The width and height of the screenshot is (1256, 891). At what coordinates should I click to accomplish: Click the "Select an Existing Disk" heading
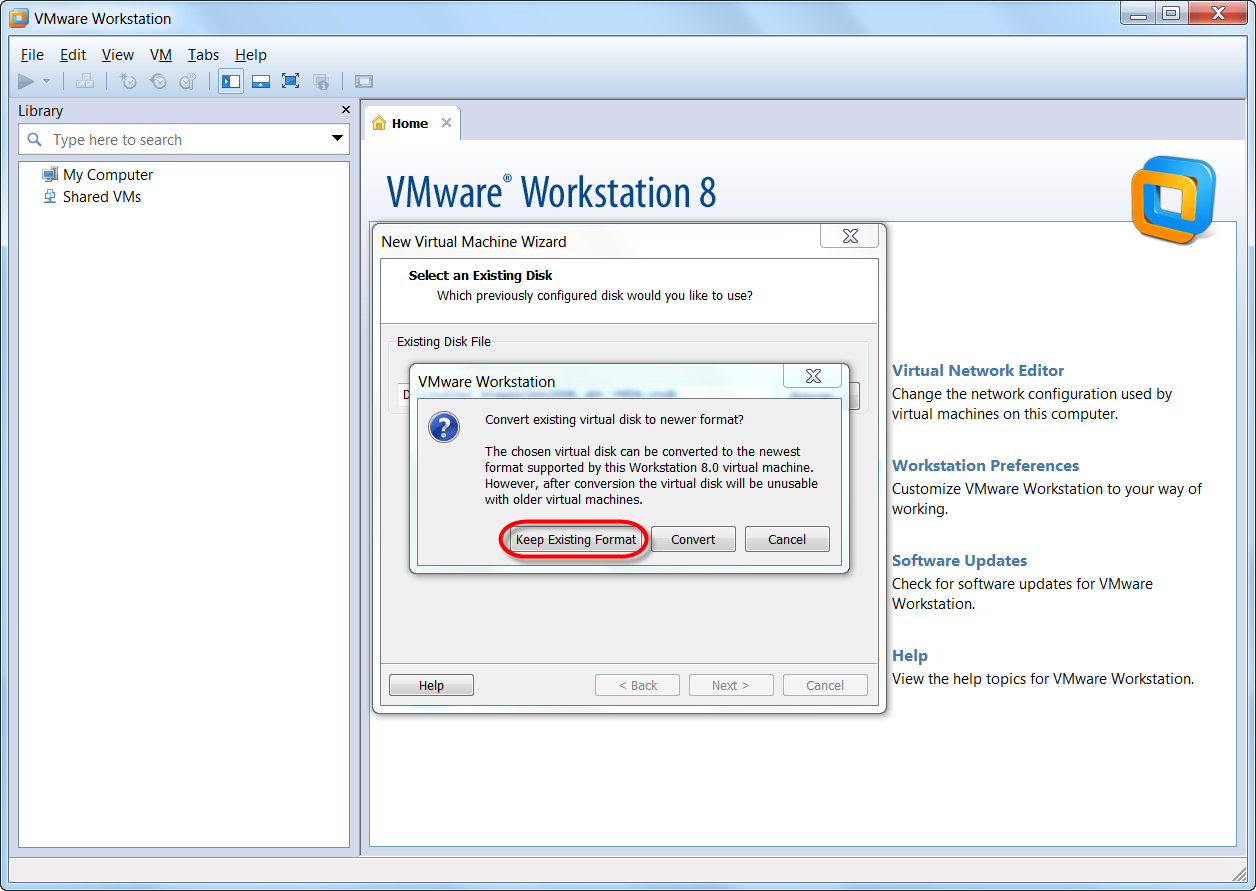[x=481, y=276]
